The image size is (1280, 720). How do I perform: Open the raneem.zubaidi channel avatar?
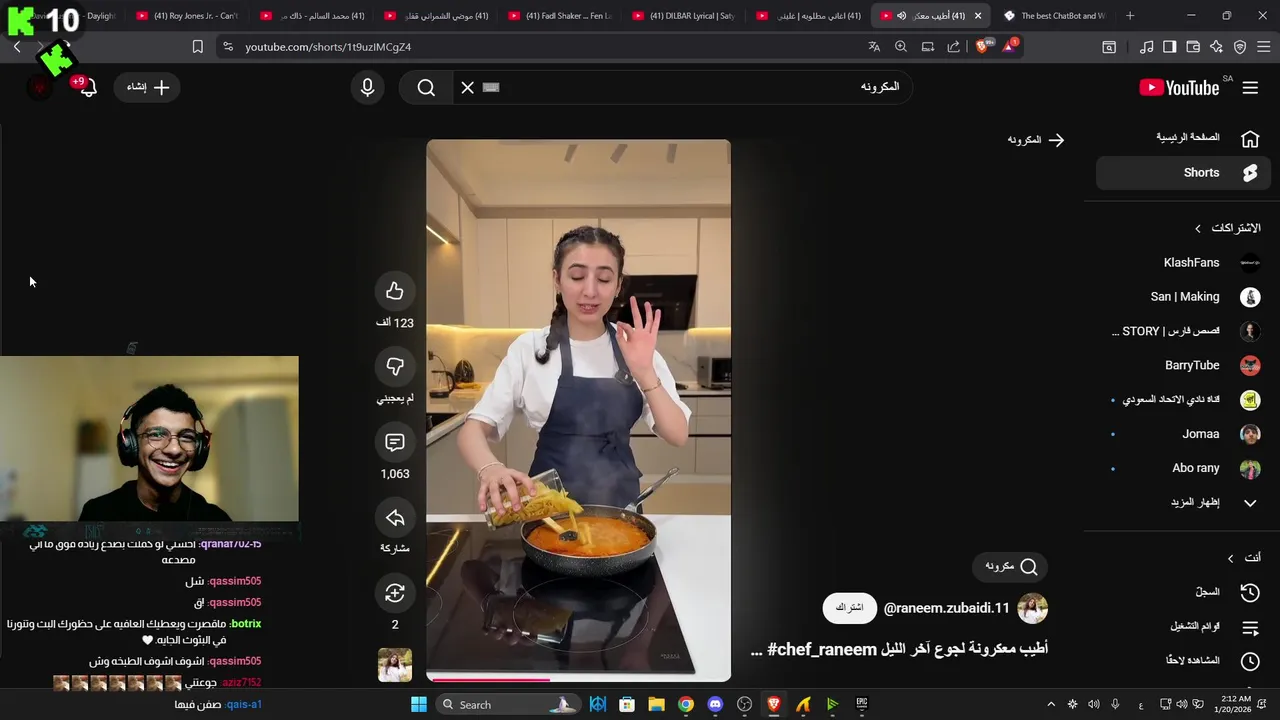click(x=1032, y=608)
